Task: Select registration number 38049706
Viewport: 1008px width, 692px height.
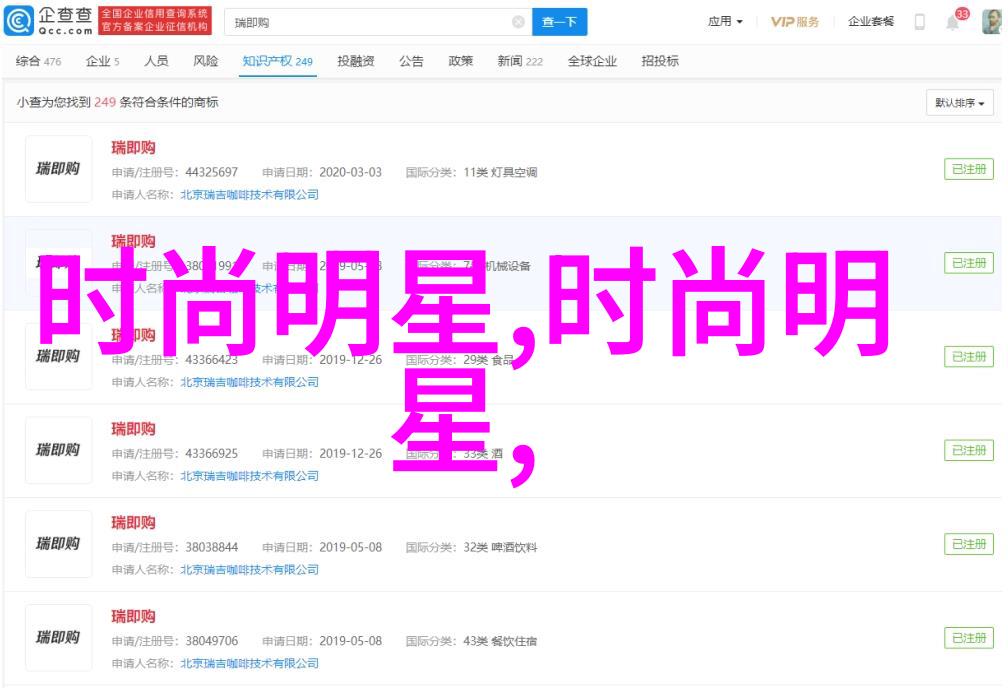Action: [x=212, y=641]
